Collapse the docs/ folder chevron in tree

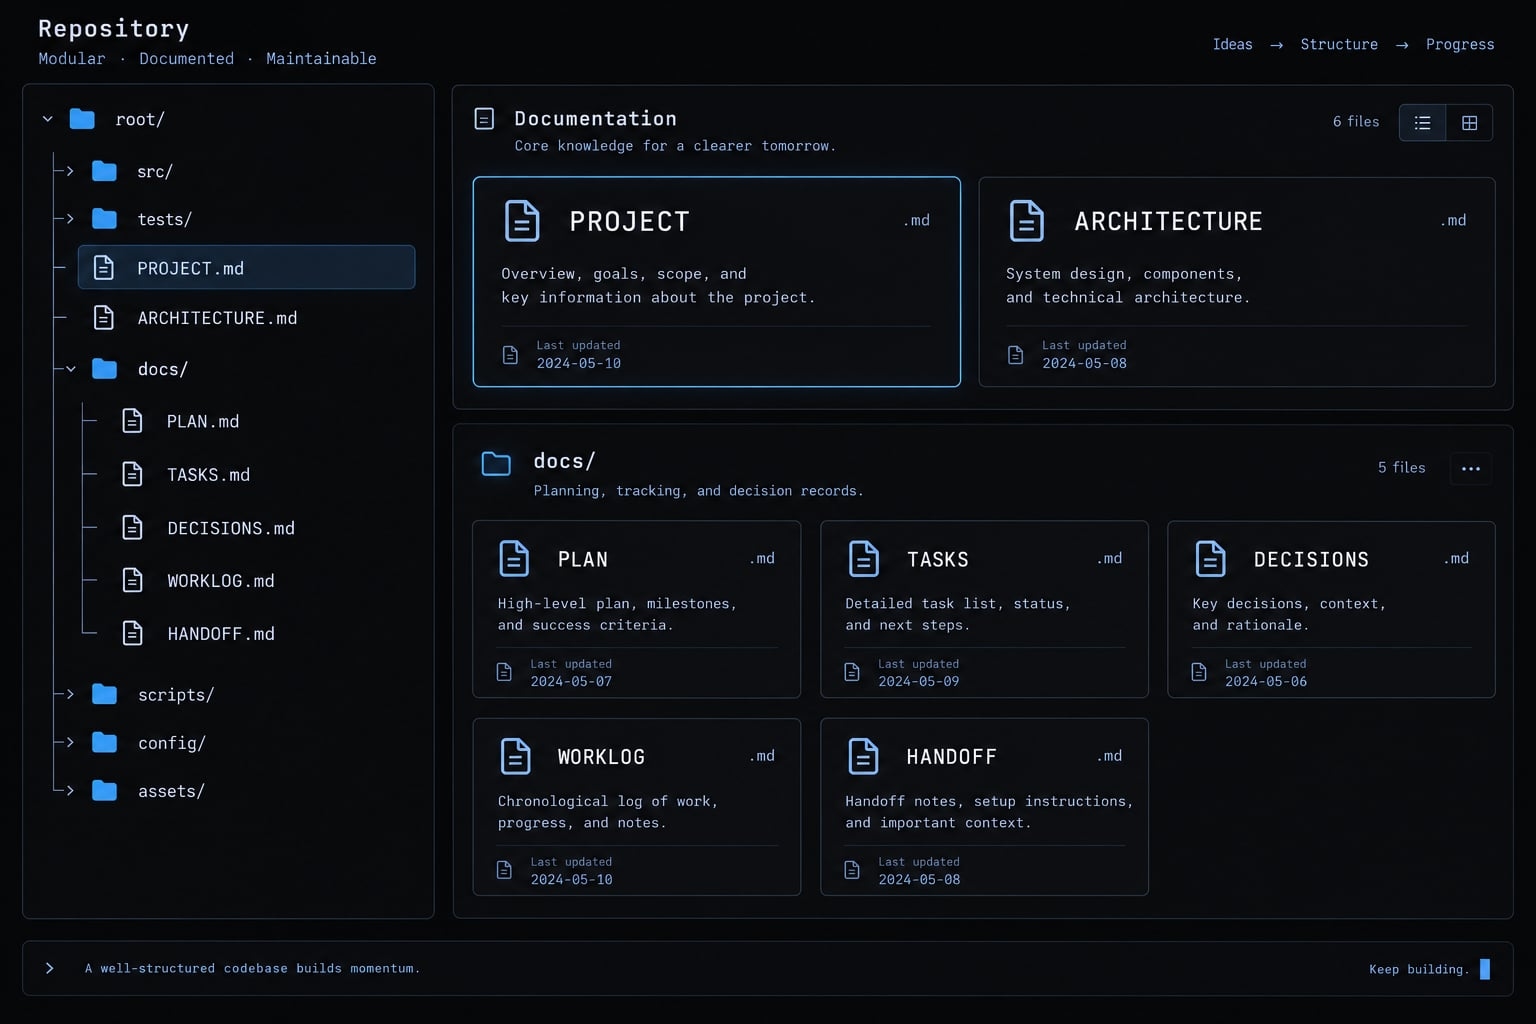tap(71, 369)
